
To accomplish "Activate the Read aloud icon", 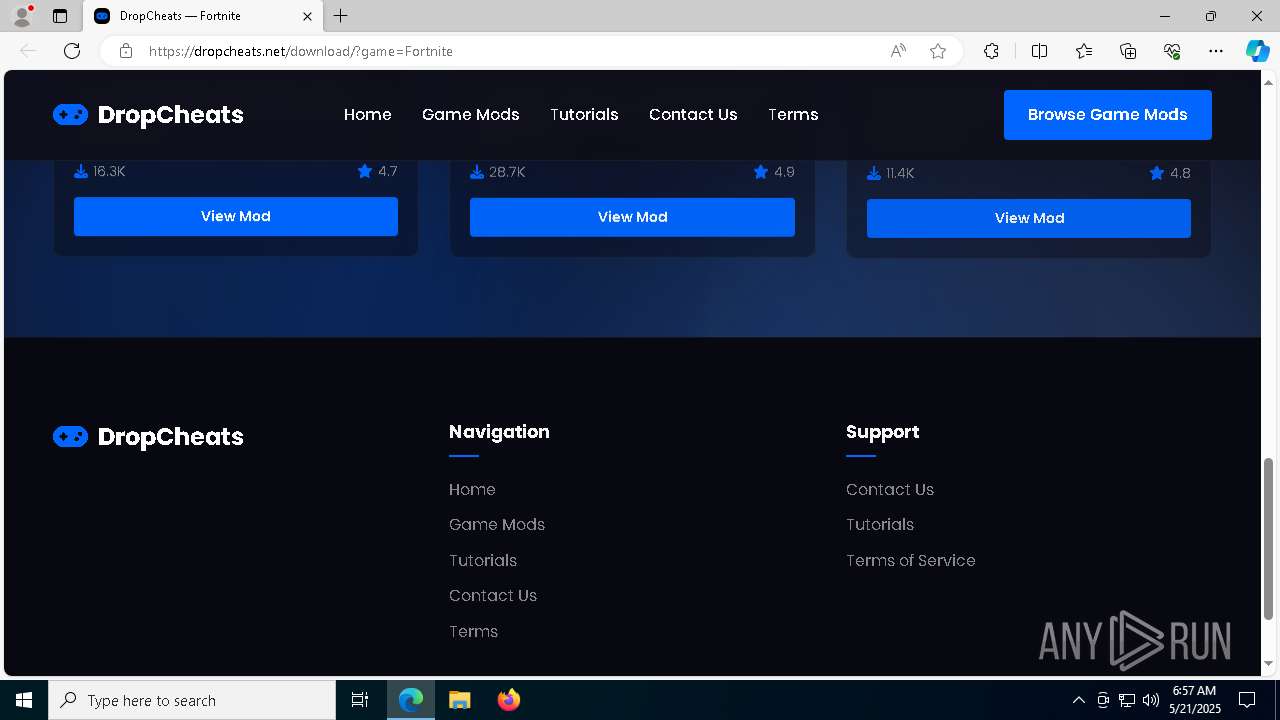I will click(898, 51).
